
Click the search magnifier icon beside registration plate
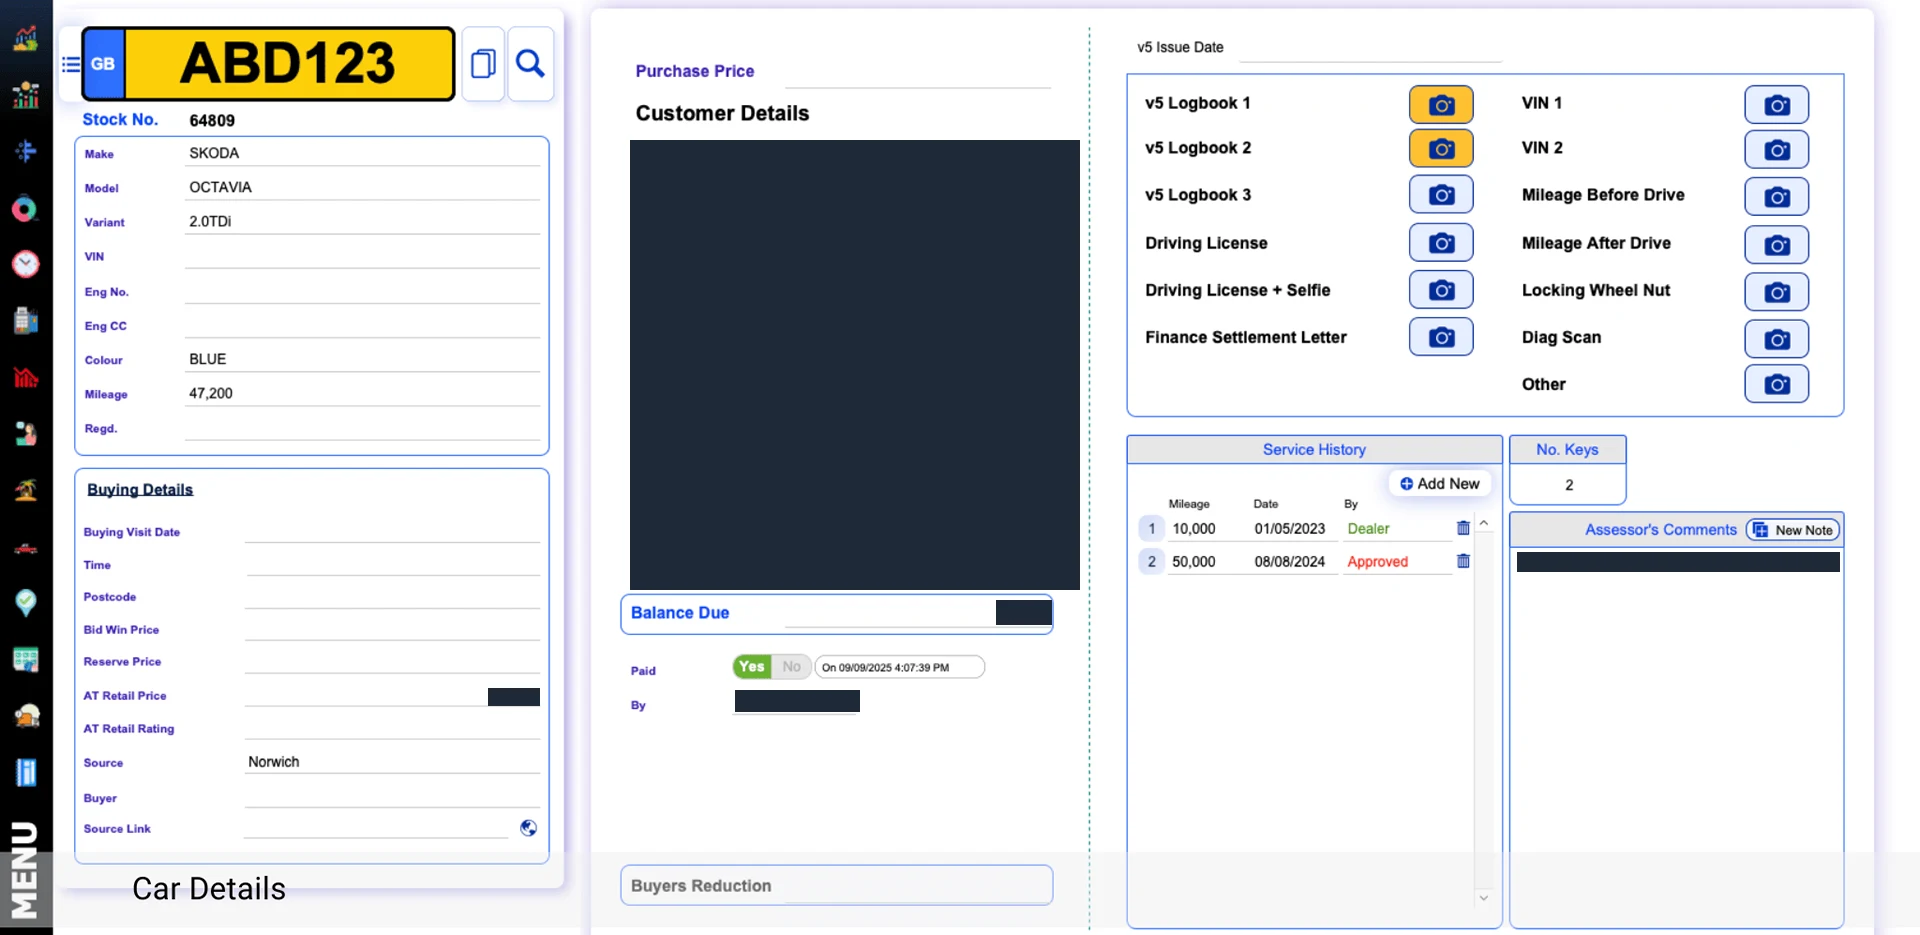530,64
